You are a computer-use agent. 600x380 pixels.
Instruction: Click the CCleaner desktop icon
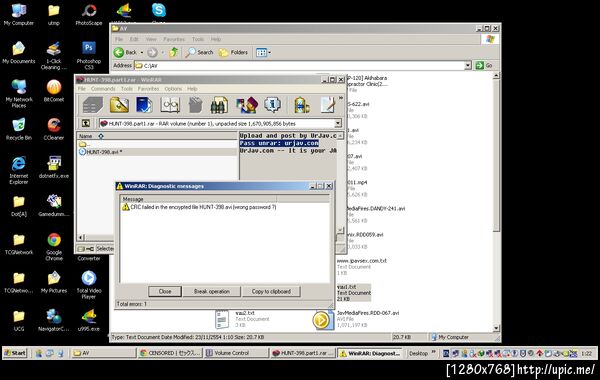tap(54, 129)
